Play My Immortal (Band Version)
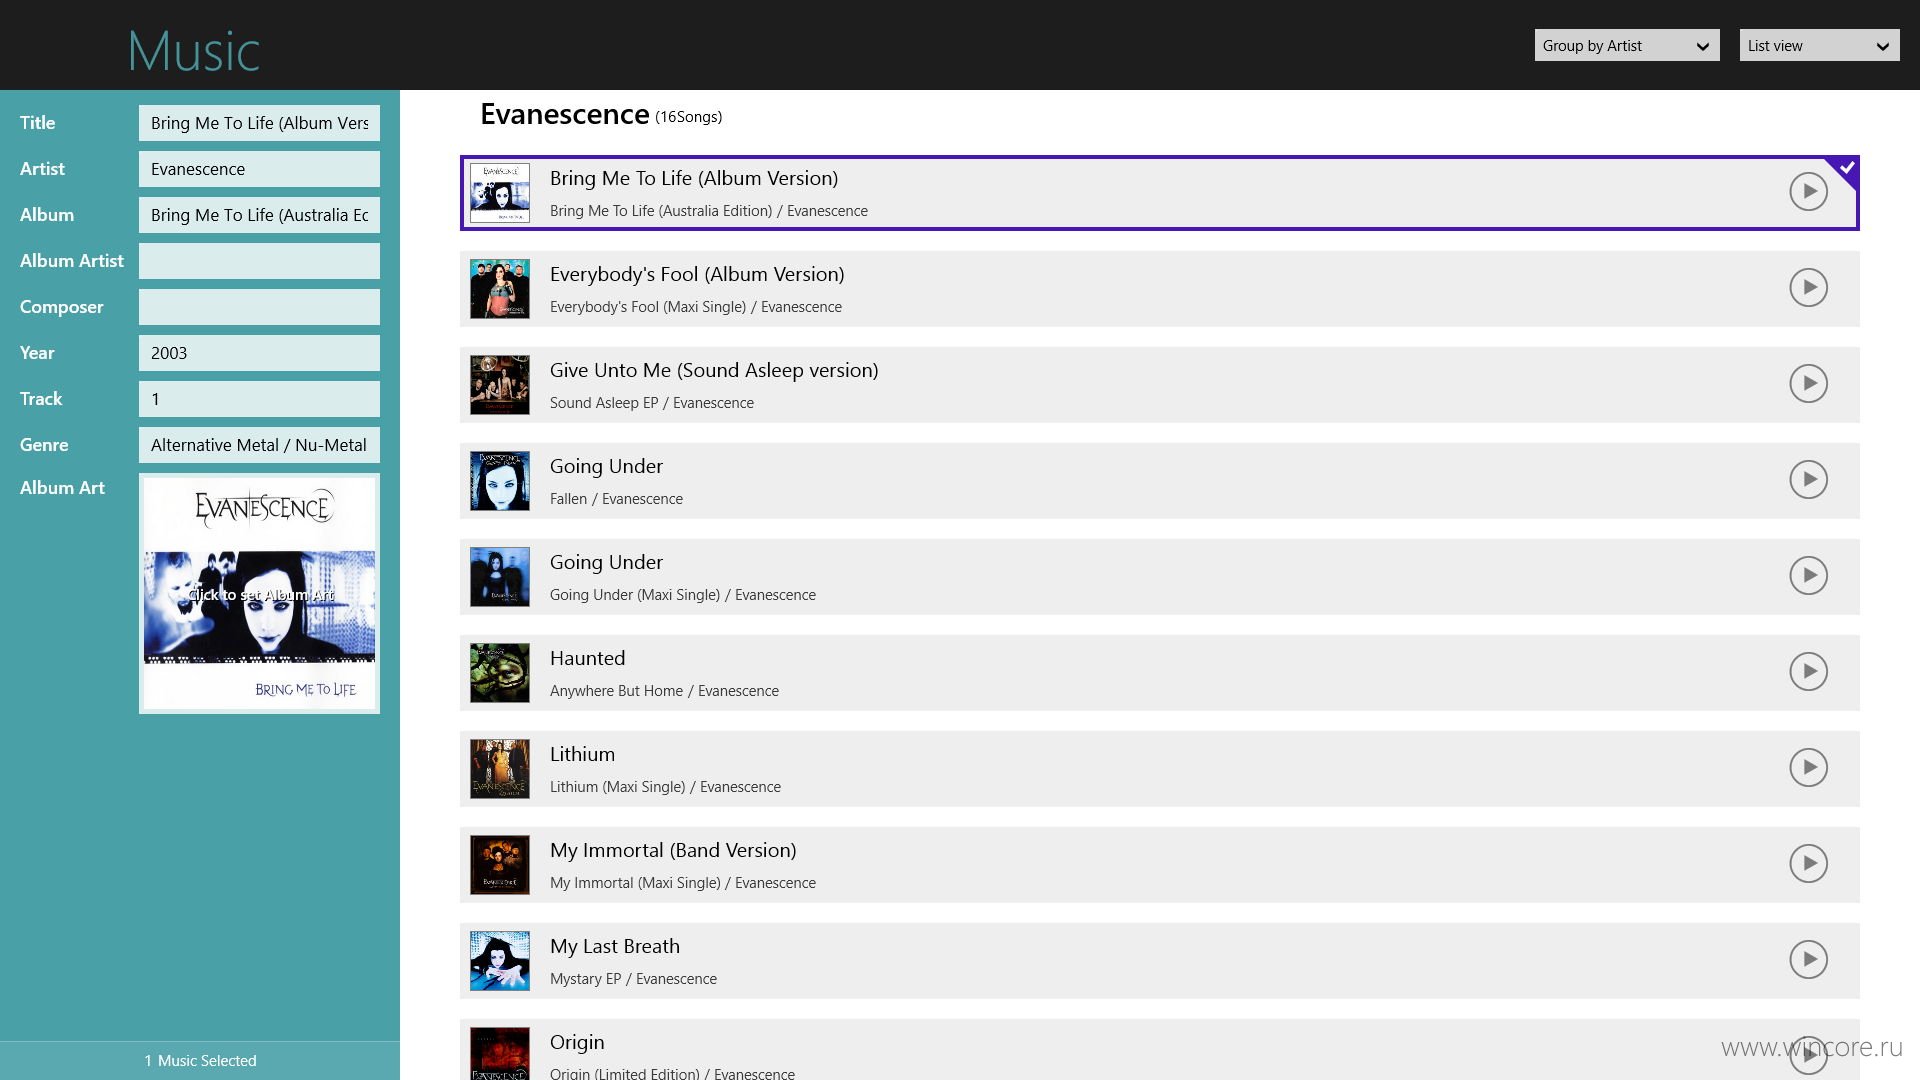 [1808, 863]
